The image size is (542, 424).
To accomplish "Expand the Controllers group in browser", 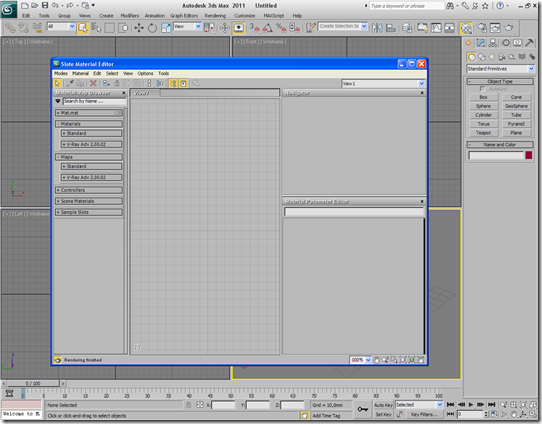I will (x=89, y=190).
